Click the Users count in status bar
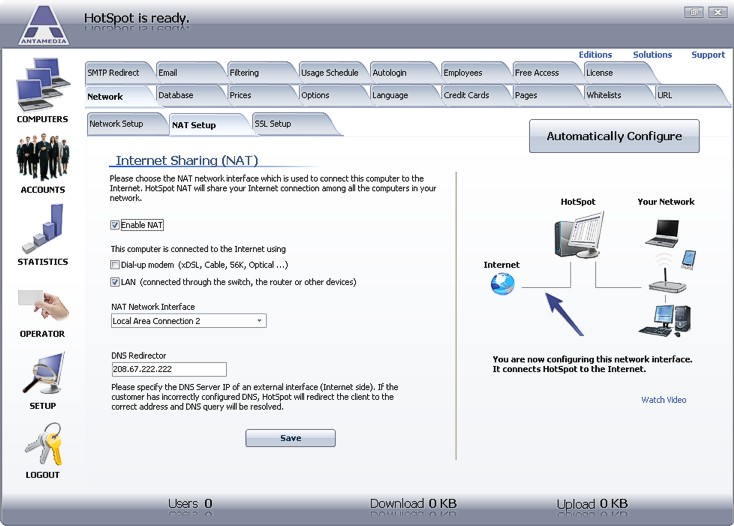This screenshot has height=526, width=734. tap(190, 504)
